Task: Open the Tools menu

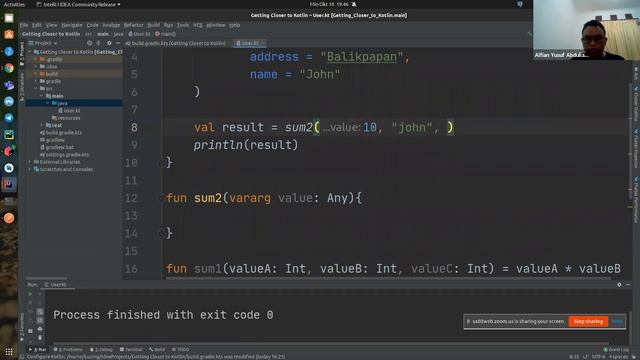Action: (183, 25)
